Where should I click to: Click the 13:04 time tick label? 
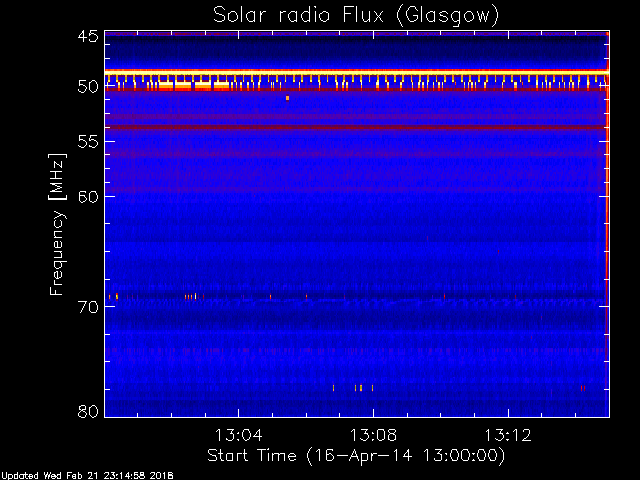click(238, 435)
